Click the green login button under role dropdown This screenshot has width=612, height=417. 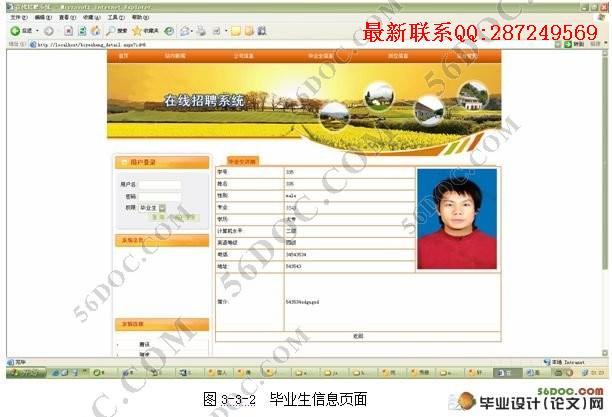click(158, 217)
